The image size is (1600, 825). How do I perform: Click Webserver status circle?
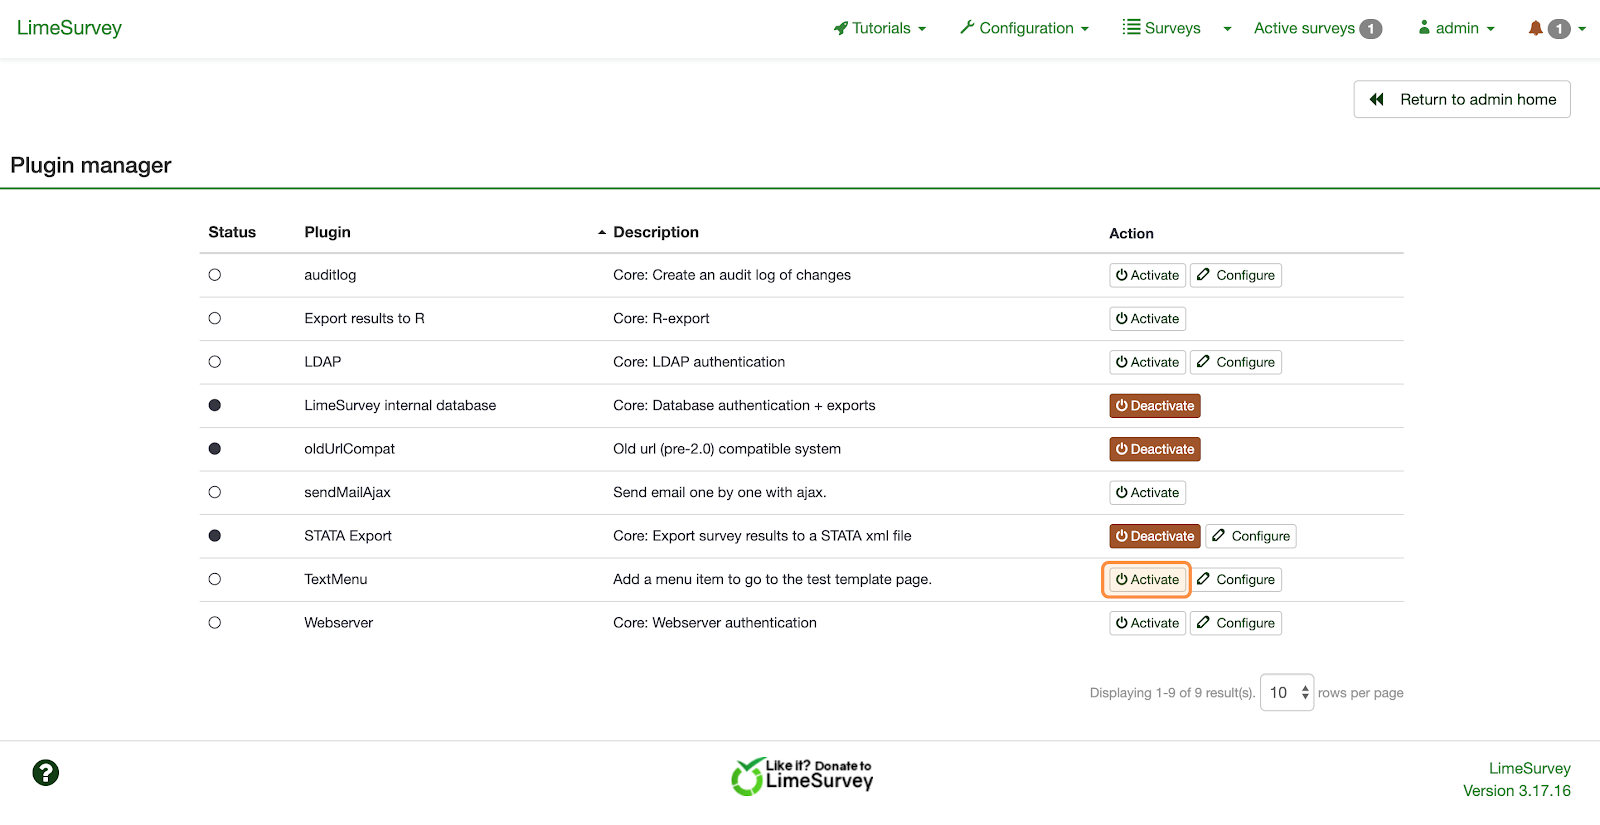coord(215,622)
